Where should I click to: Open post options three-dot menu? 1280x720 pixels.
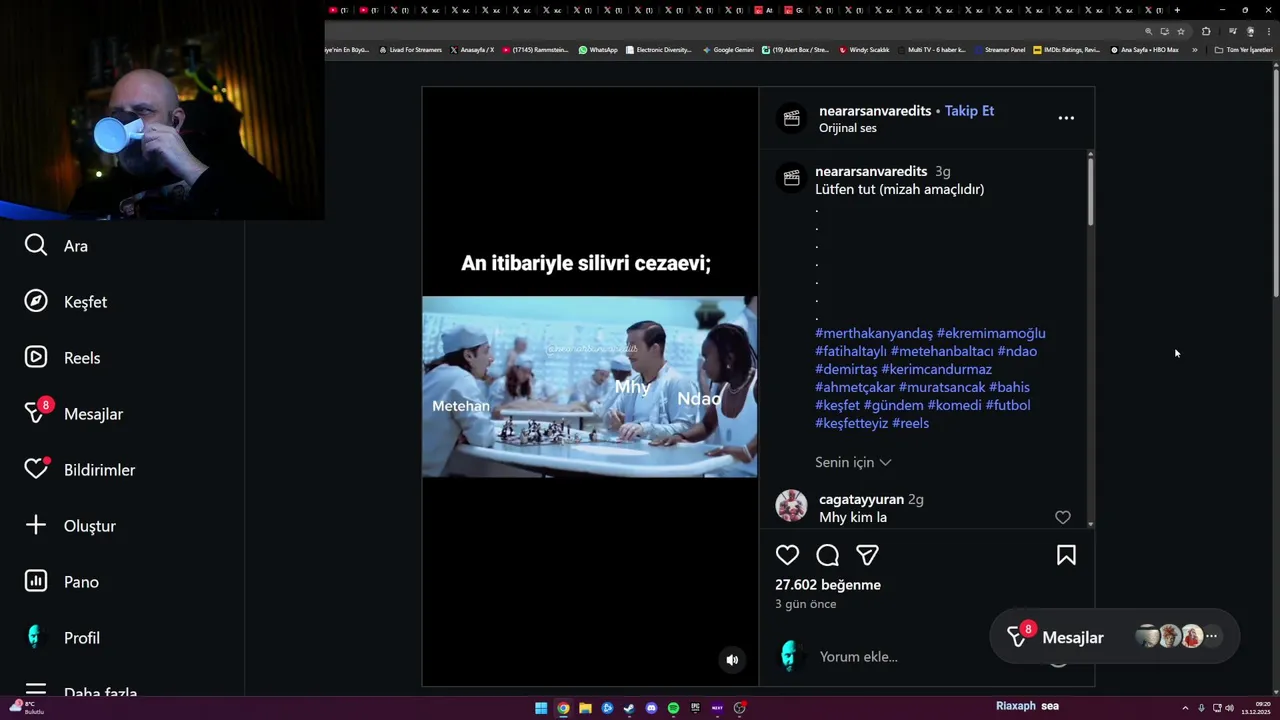(x=1066, y=118)
